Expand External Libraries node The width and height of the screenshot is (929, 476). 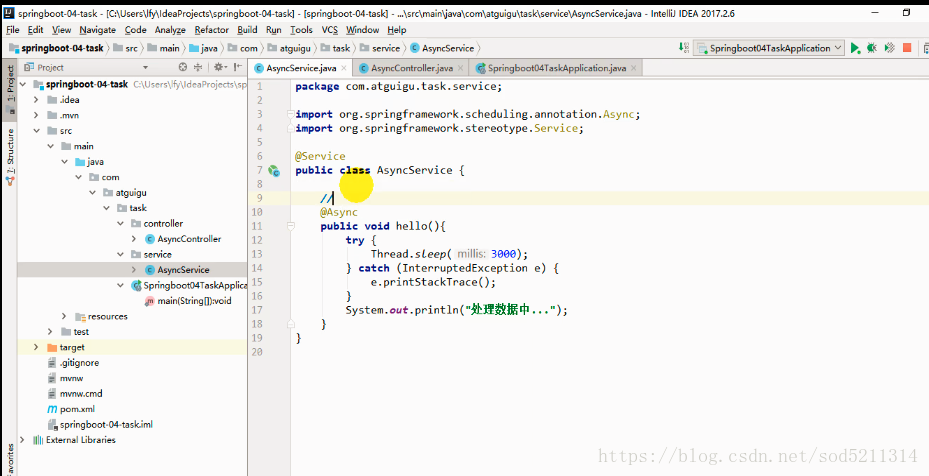click(23, 440)
